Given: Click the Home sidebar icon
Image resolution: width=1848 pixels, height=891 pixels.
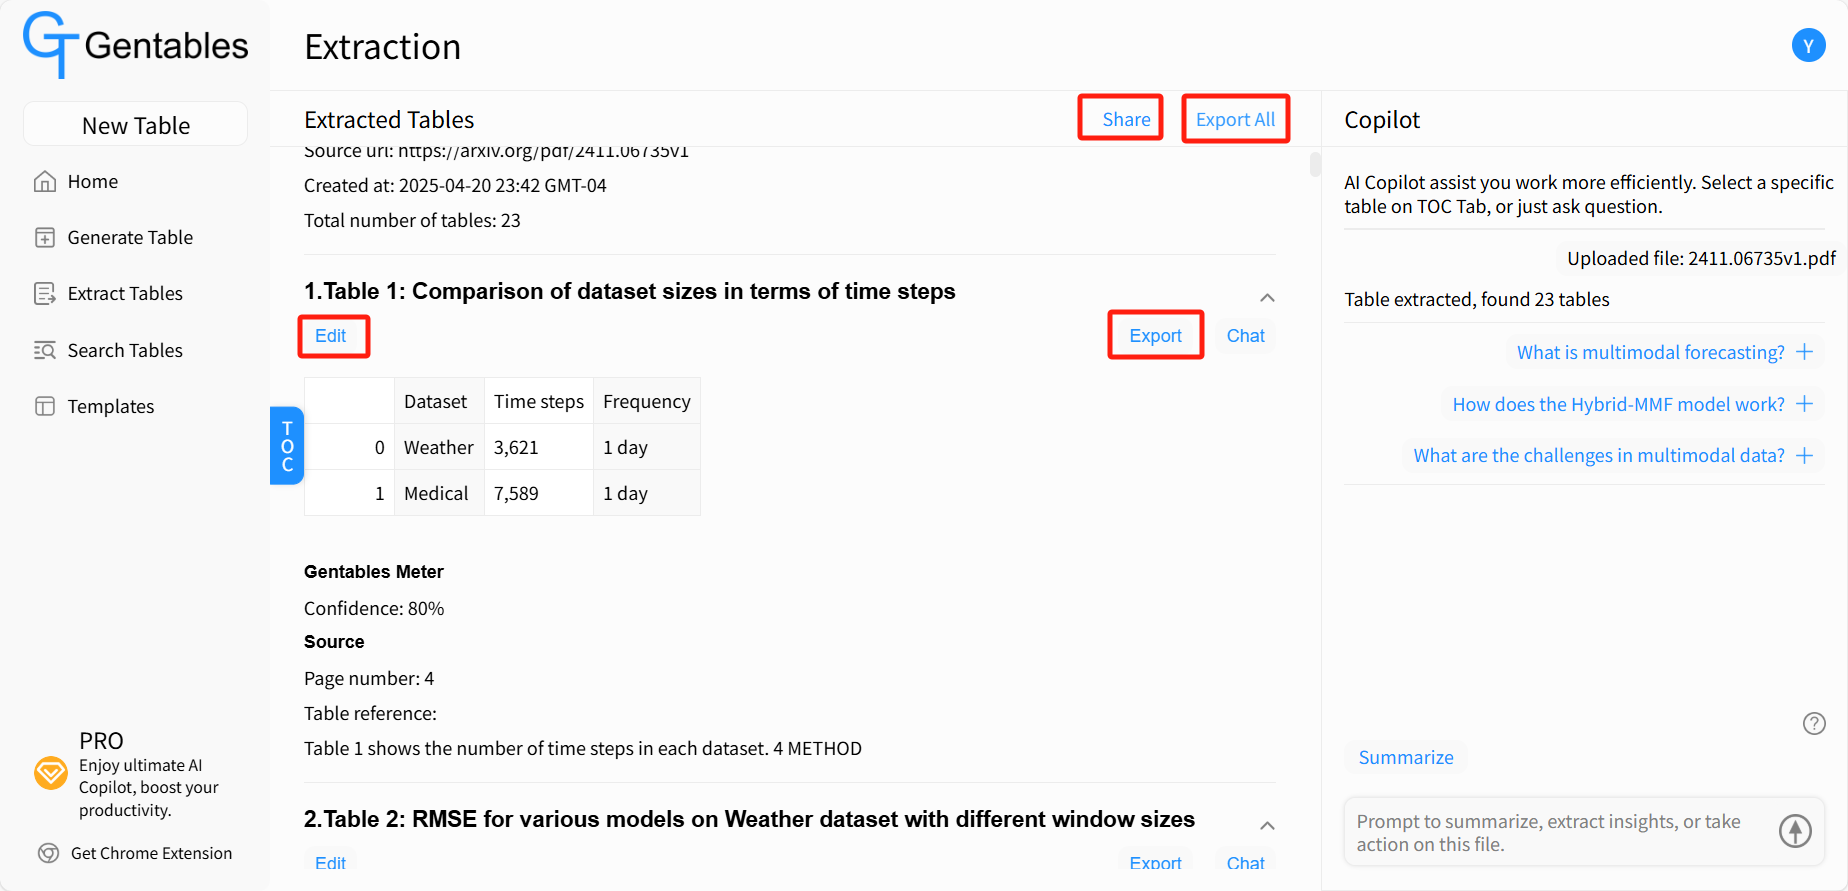Looking at the screenshot, I should [45, 181].
